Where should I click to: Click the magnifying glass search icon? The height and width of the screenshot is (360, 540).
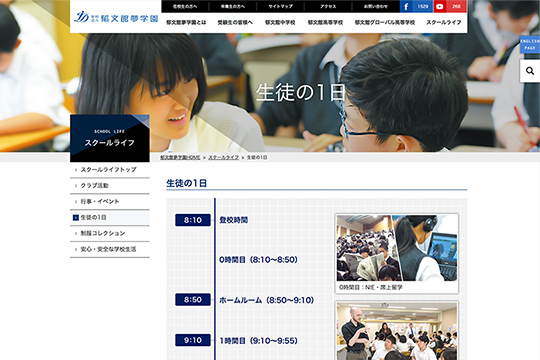[530, 71]
